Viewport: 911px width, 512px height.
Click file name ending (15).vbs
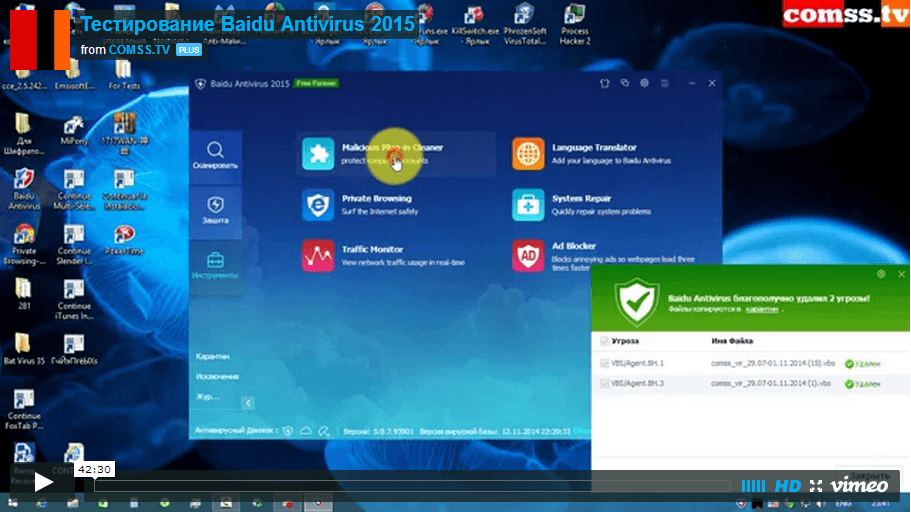pyautogui.click(x=773, y=363)
